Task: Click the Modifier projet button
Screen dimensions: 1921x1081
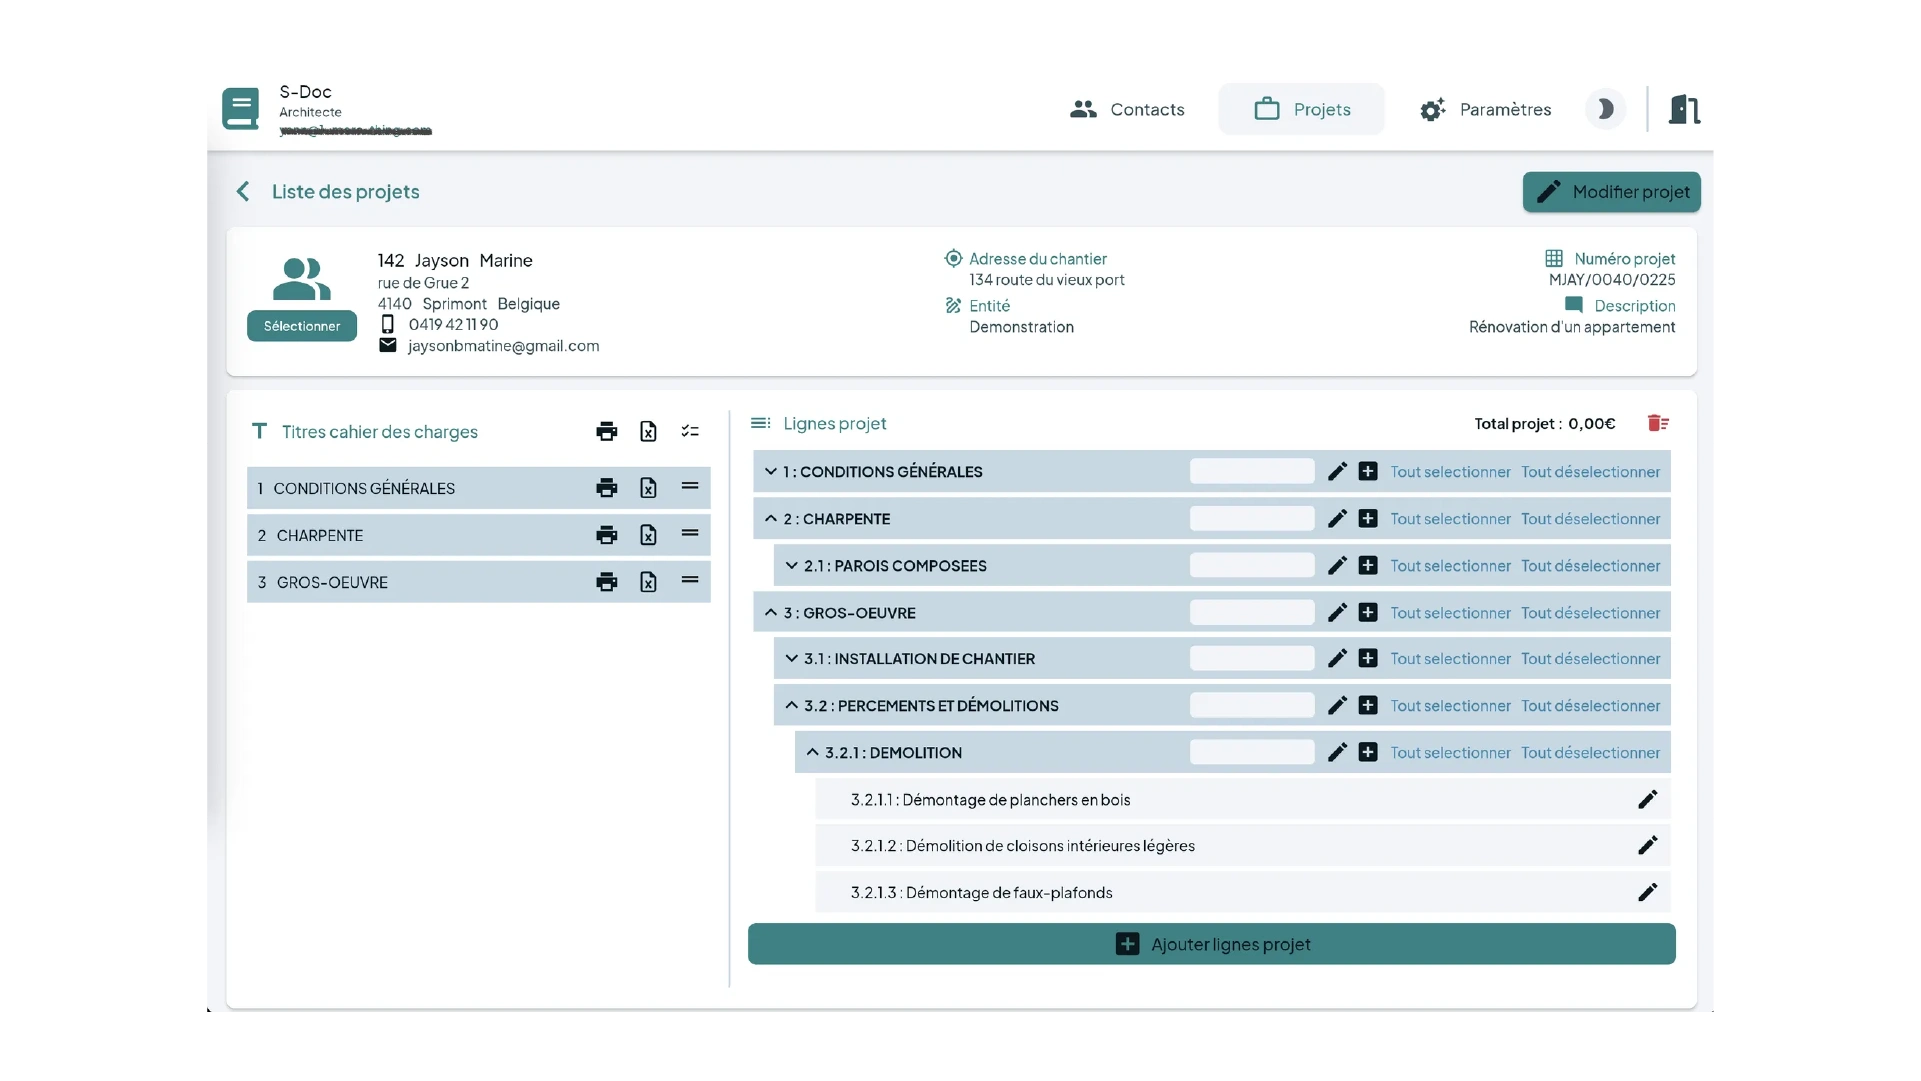Action: [x=1611, y=192]
